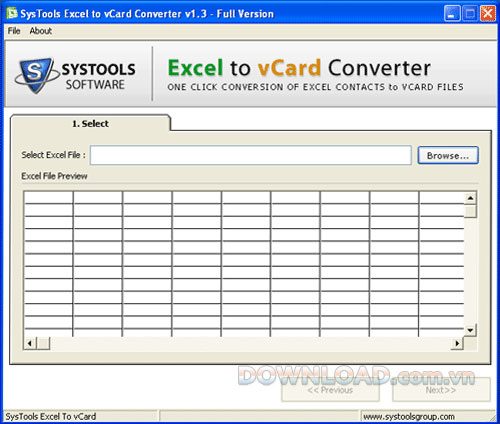
Task: Click the Browse... button
Action: (x=448, y=156)
